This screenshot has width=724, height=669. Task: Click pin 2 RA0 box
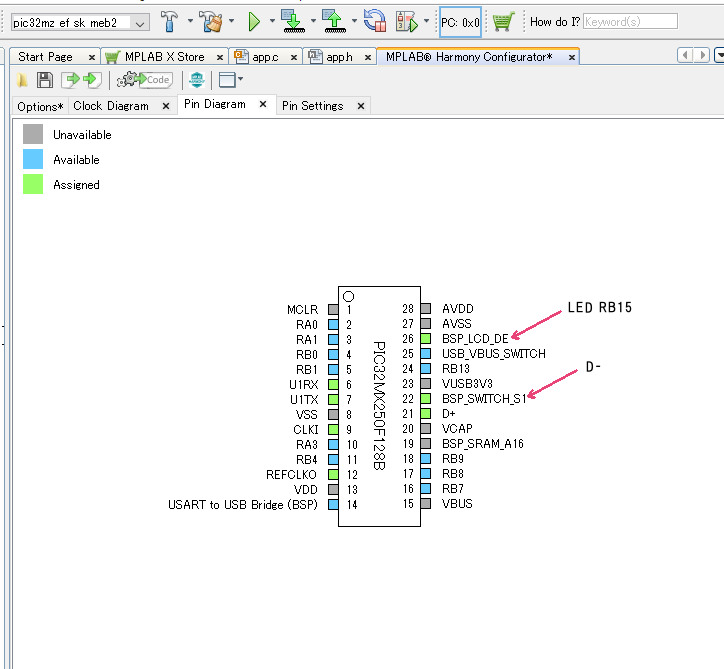(333, 325)
